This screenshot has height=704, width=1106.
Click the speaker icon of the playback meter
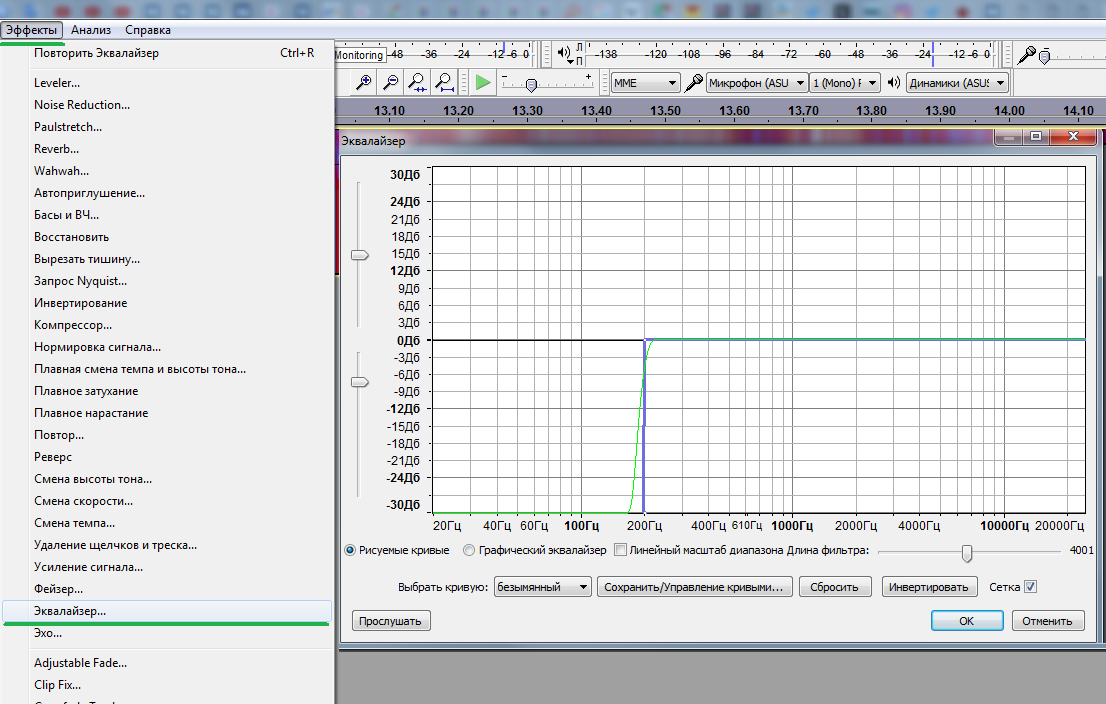[564, 53]
